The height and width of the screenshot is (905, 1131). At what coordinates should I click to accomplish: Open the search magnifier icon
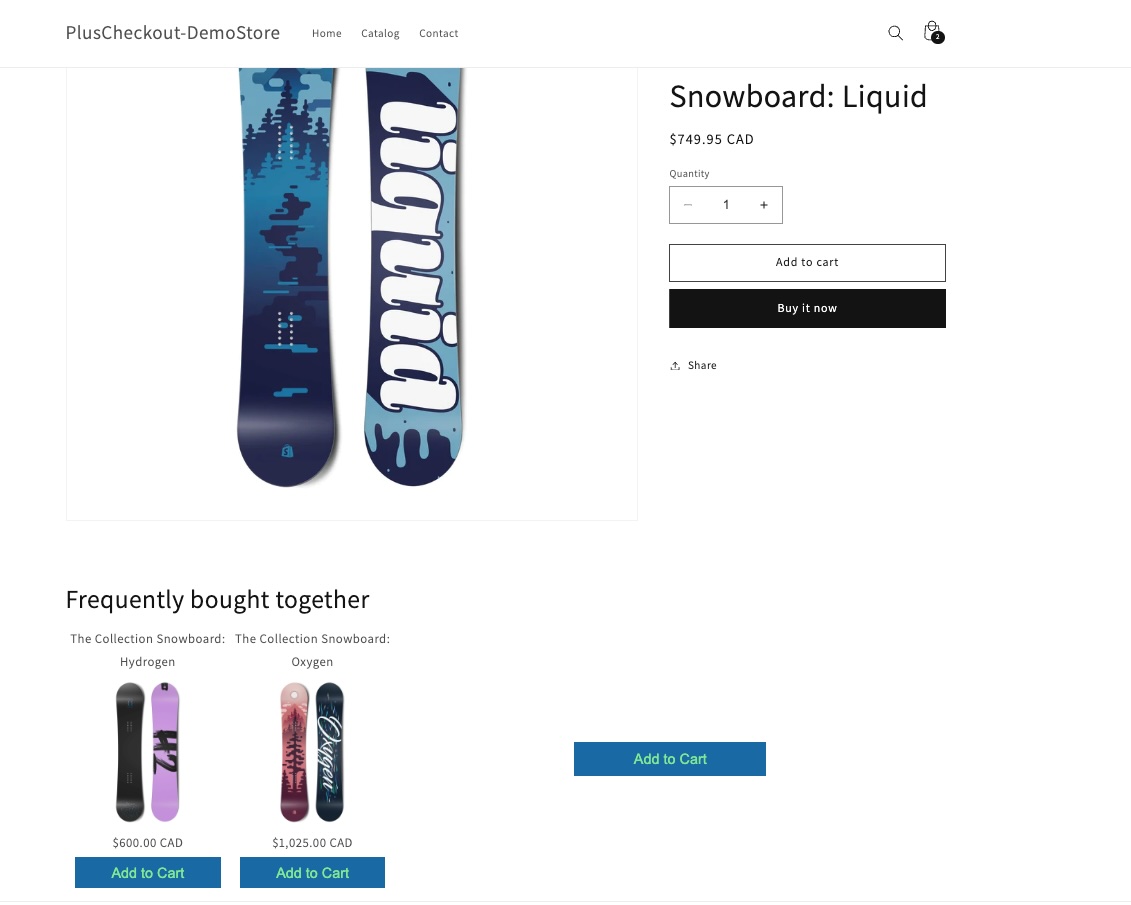pyautogui.click(x=895, y=33)
